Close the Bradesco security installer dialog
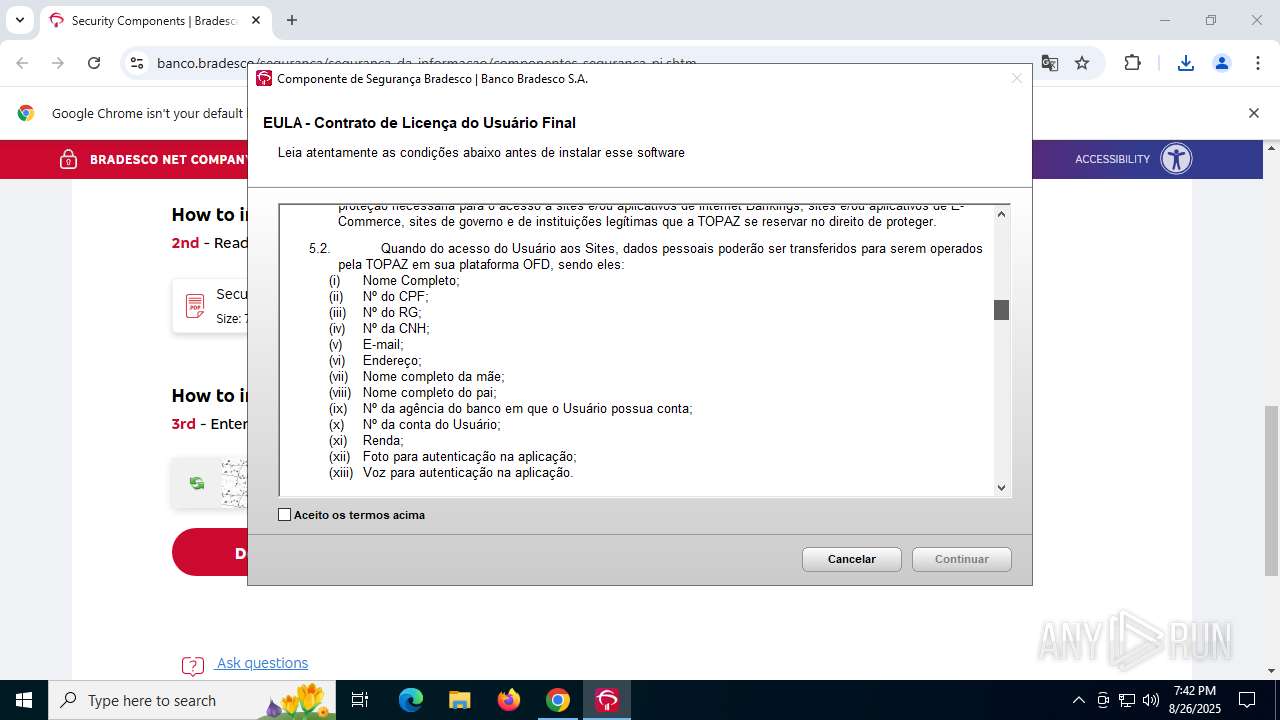 (1017, 78)
